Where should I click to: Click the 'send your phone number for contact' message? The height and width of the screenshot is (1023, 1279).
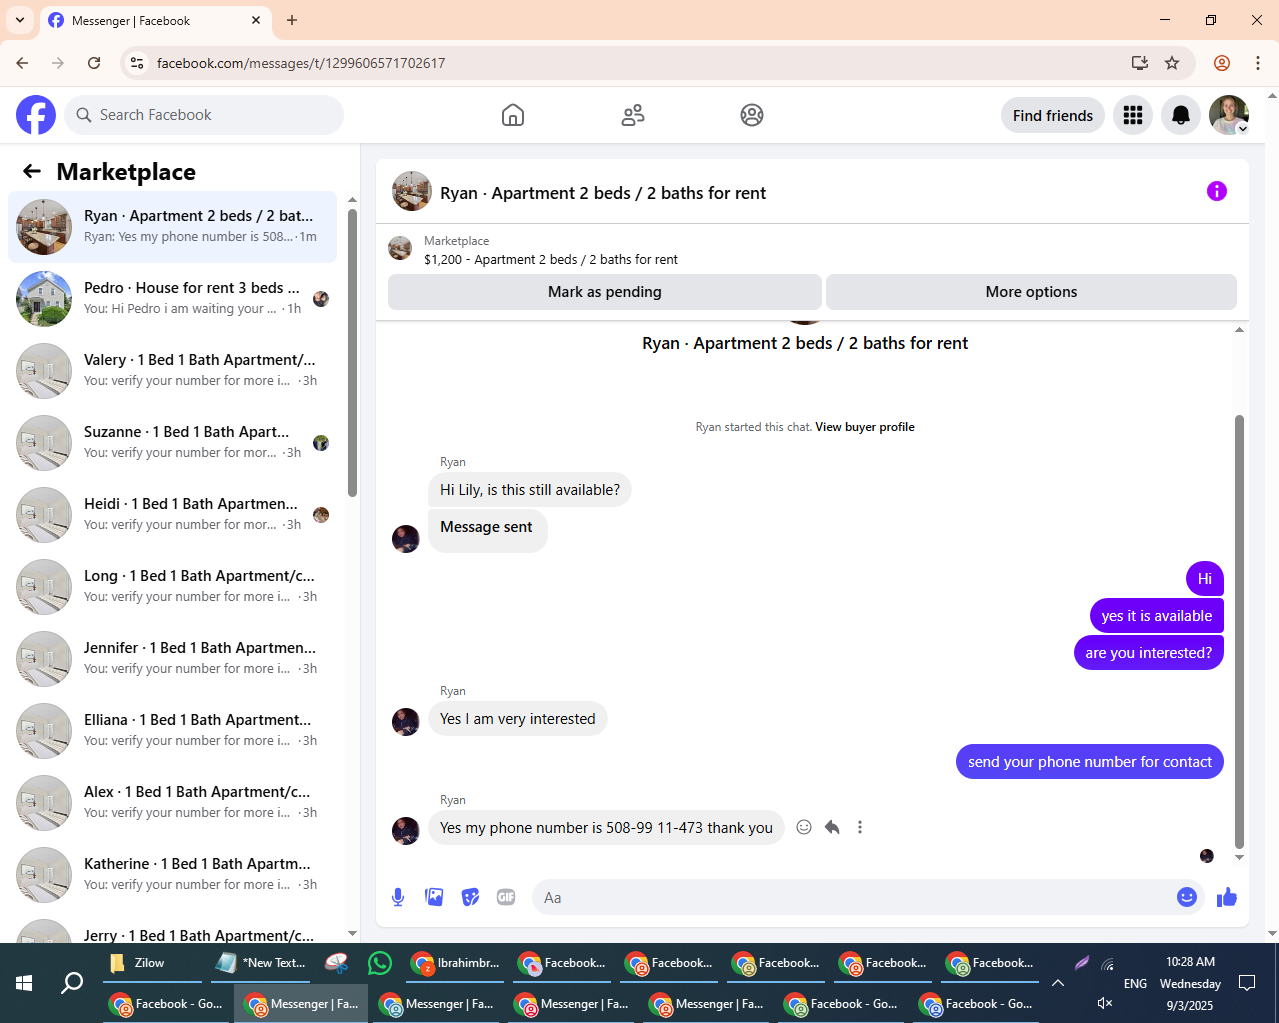point(1090,762)
